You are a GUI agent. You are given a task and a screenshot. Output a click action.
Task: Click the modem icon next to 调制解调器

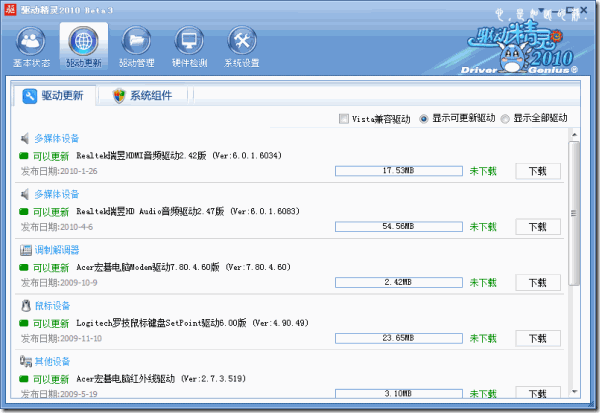26,250
